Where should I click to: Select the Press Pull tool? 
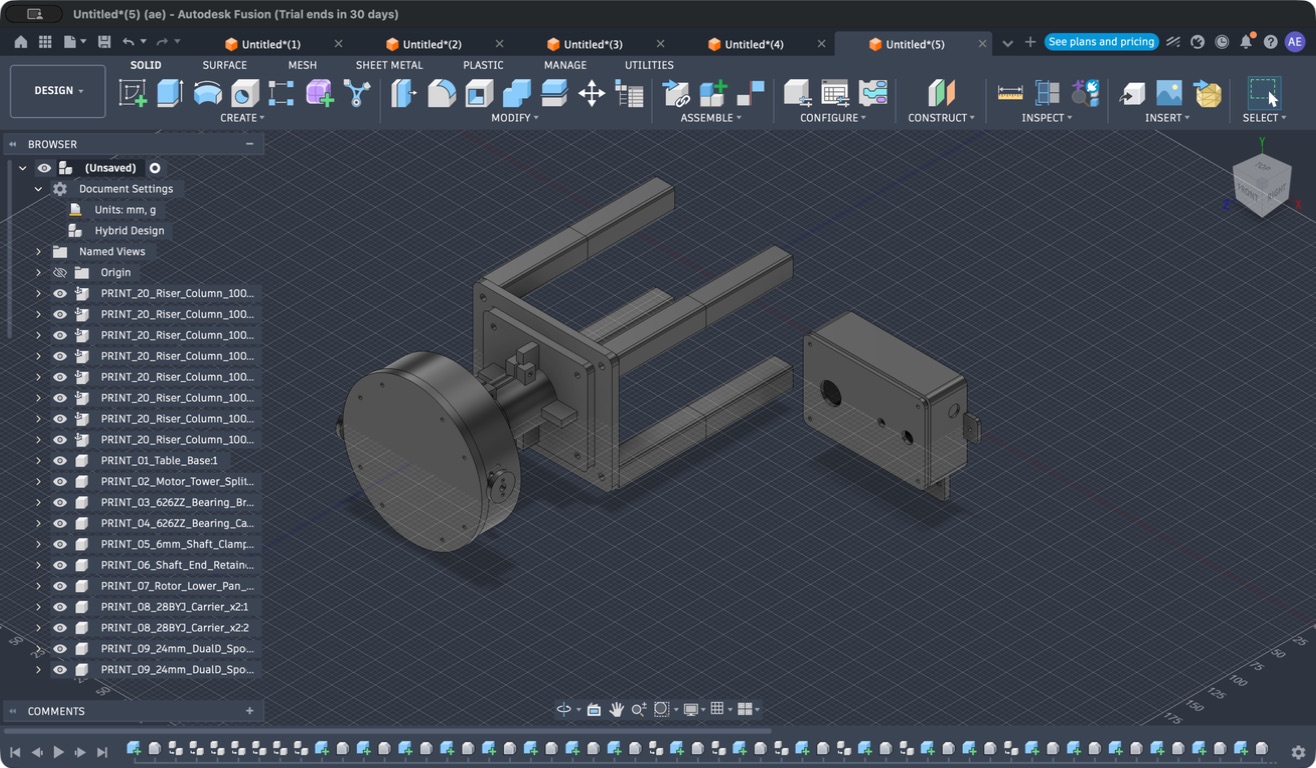[x=404, y=93]
